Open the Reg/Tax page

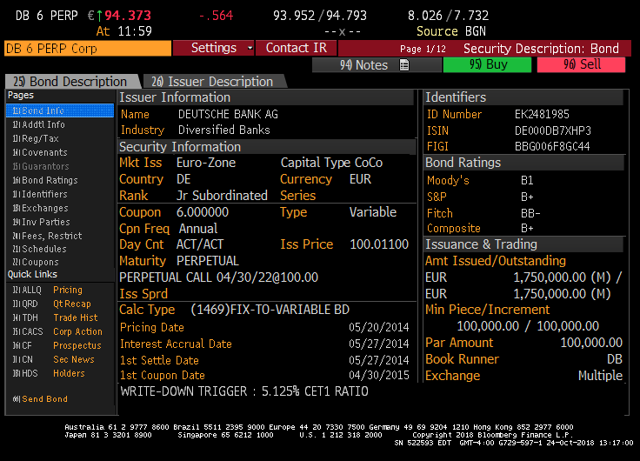click(36, 139)
